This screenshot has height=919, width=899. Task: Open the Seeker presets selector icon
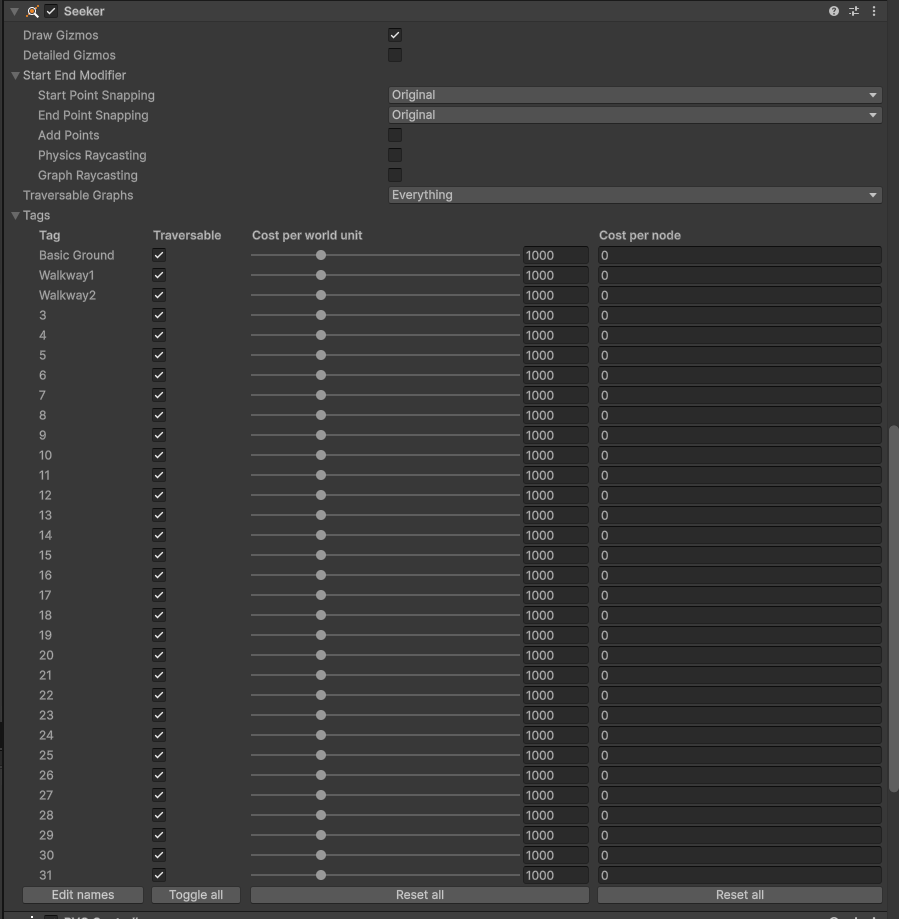tap(854, 11)
